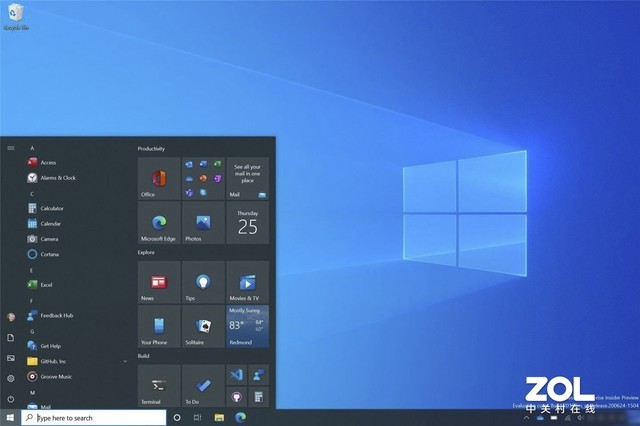
Task: Open Settings gear in Start sidebar
Action: click(x=11, y=378)
